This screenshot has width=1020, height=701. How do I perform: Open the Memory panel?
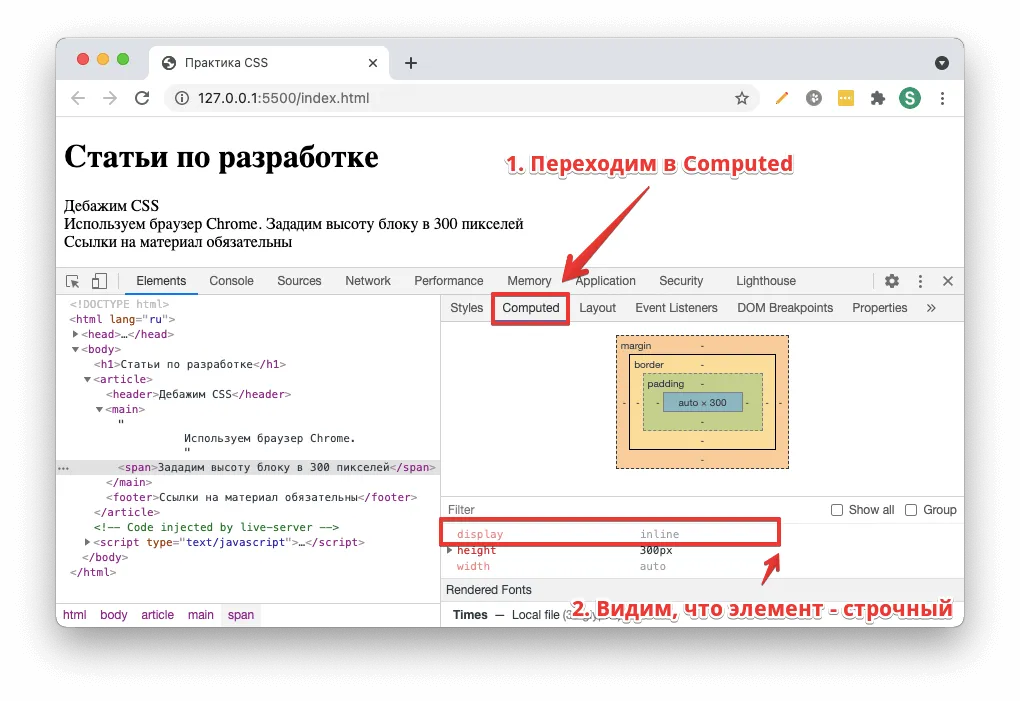[x=529, y=281]
